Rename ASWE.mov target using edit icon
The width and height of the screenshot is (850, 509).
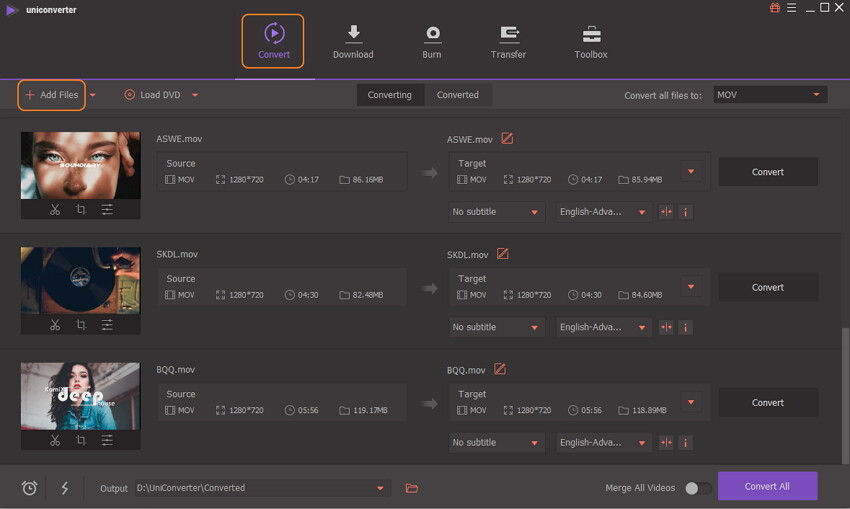507,139
